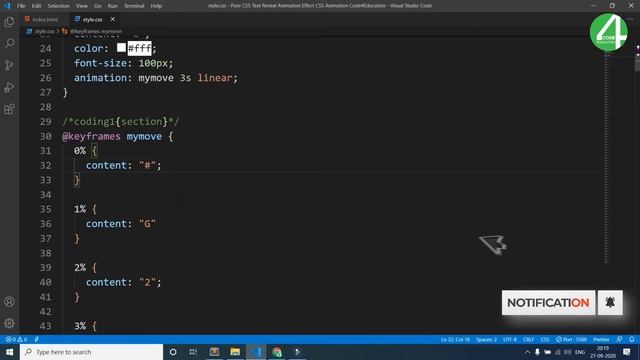640x360 pixels.
Task: Click the network icon in system tray
Action: point(558,352)
